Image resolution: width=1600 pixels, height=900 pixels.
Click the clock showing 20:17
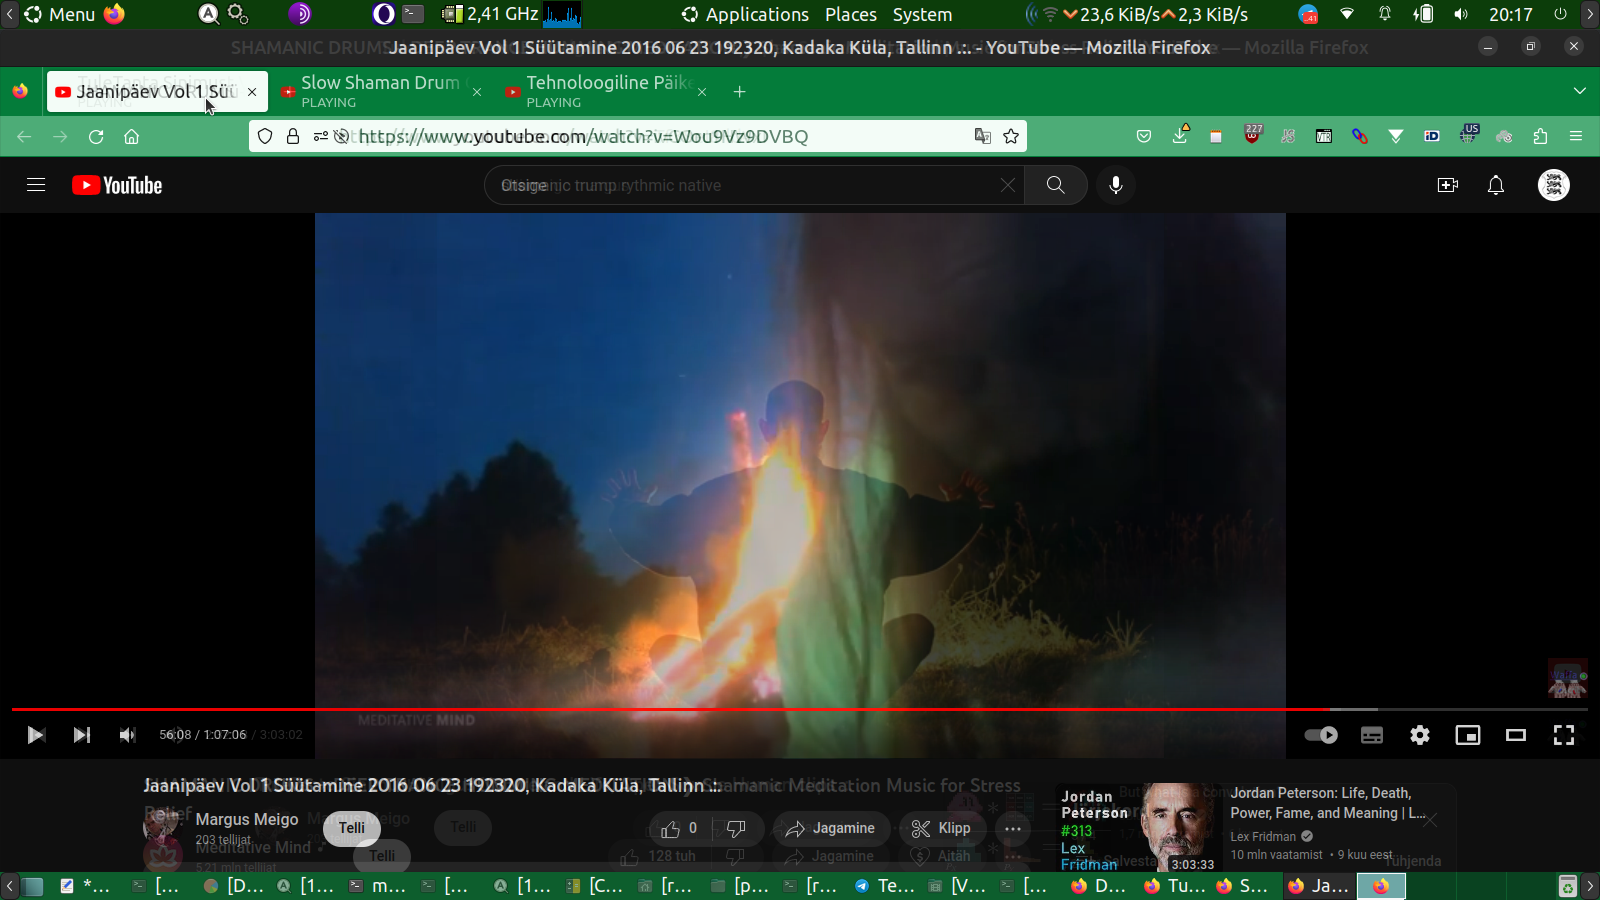[1510, 15]
